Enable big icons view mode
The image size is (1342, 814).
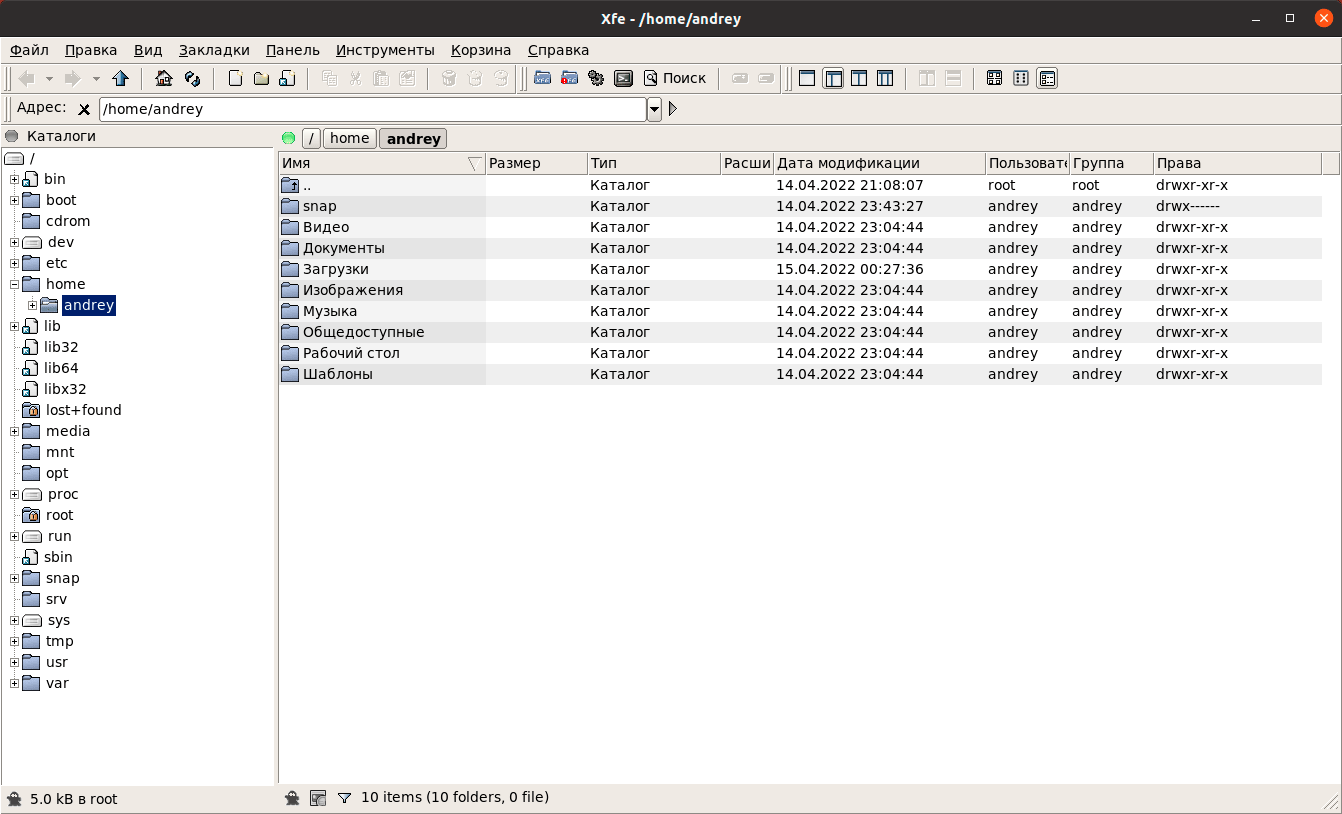[x=994, y=78]
